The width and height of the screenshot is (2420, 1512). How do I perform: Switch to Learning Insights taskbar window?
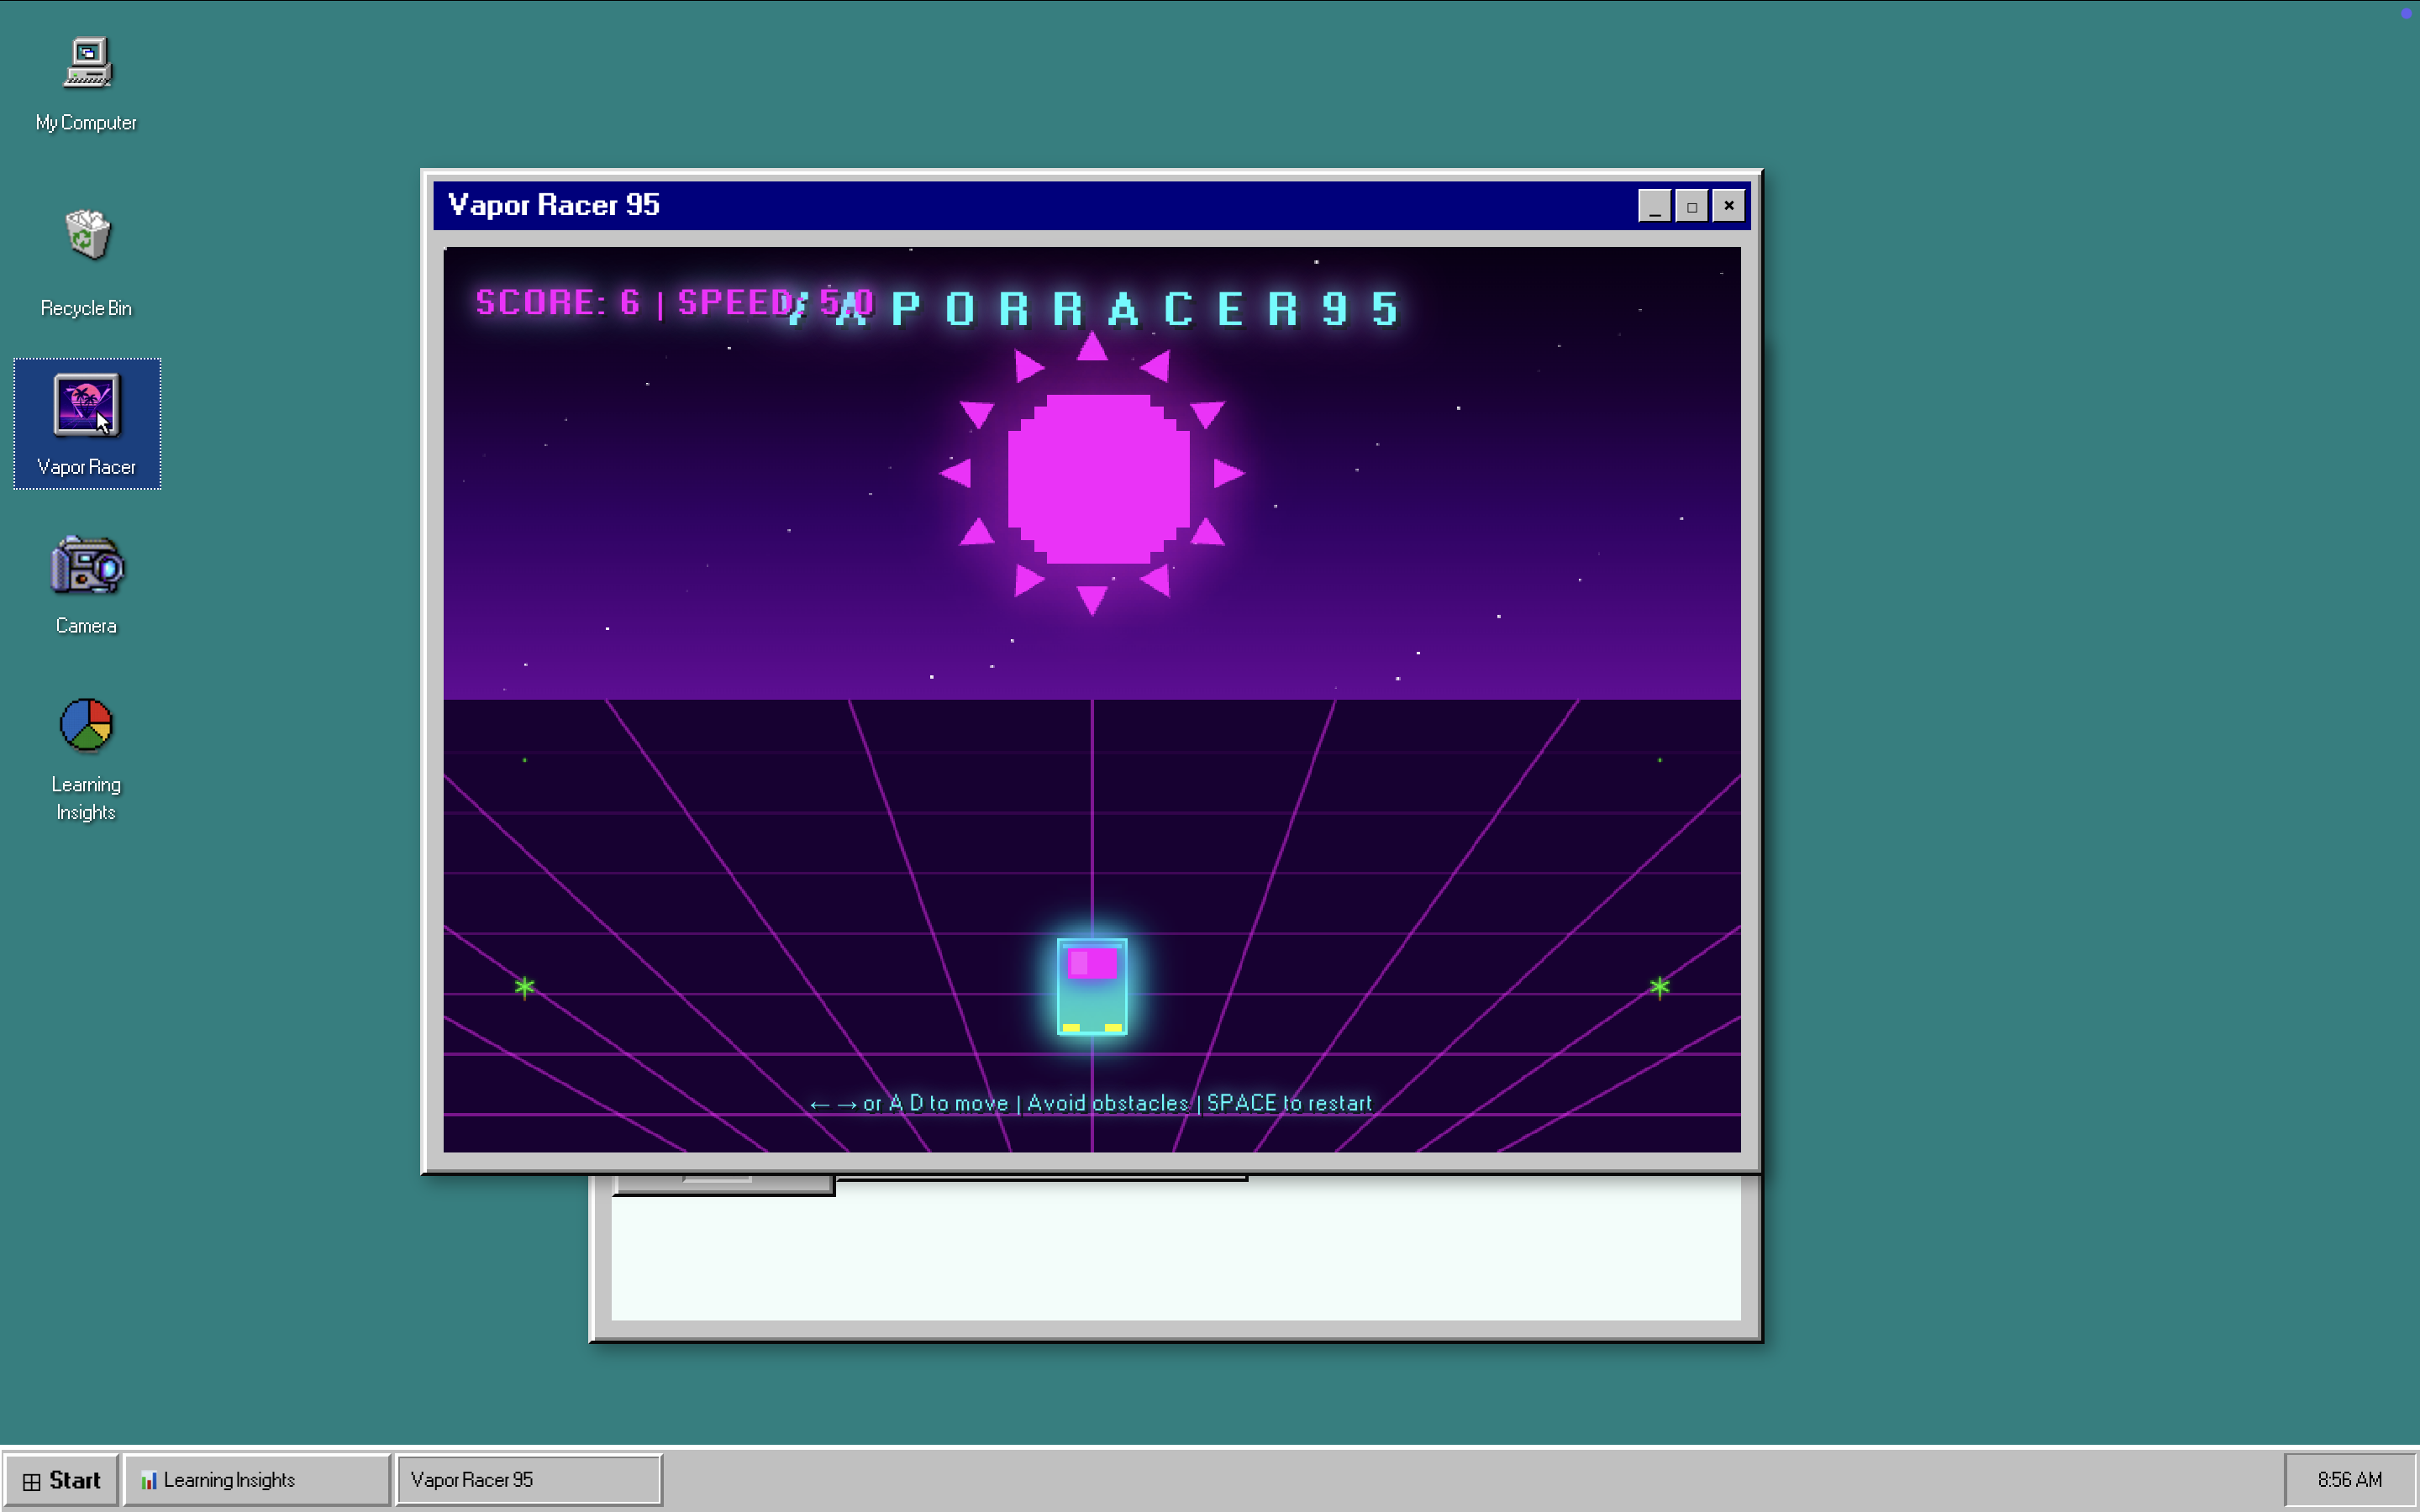(256, 1480)
